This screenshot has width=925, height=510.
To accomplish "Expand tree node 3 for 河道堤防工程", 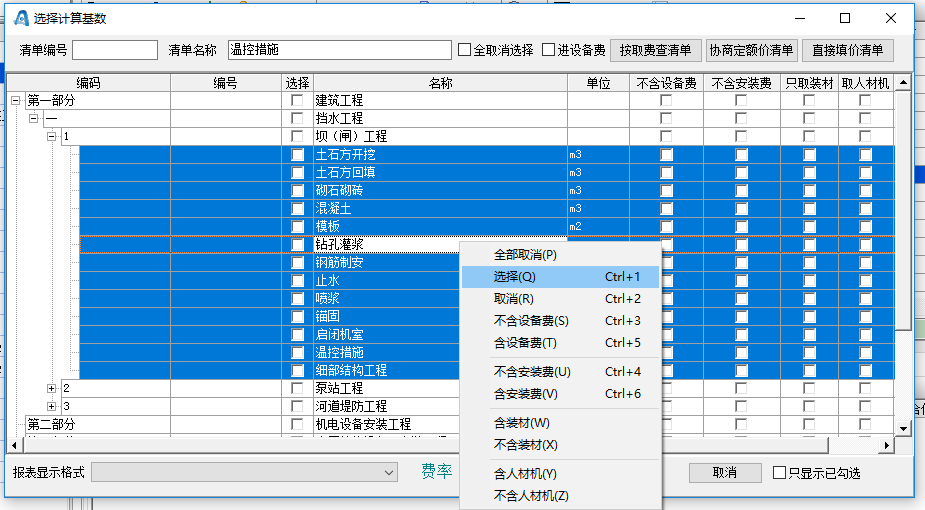I will (x=51, y=406).
